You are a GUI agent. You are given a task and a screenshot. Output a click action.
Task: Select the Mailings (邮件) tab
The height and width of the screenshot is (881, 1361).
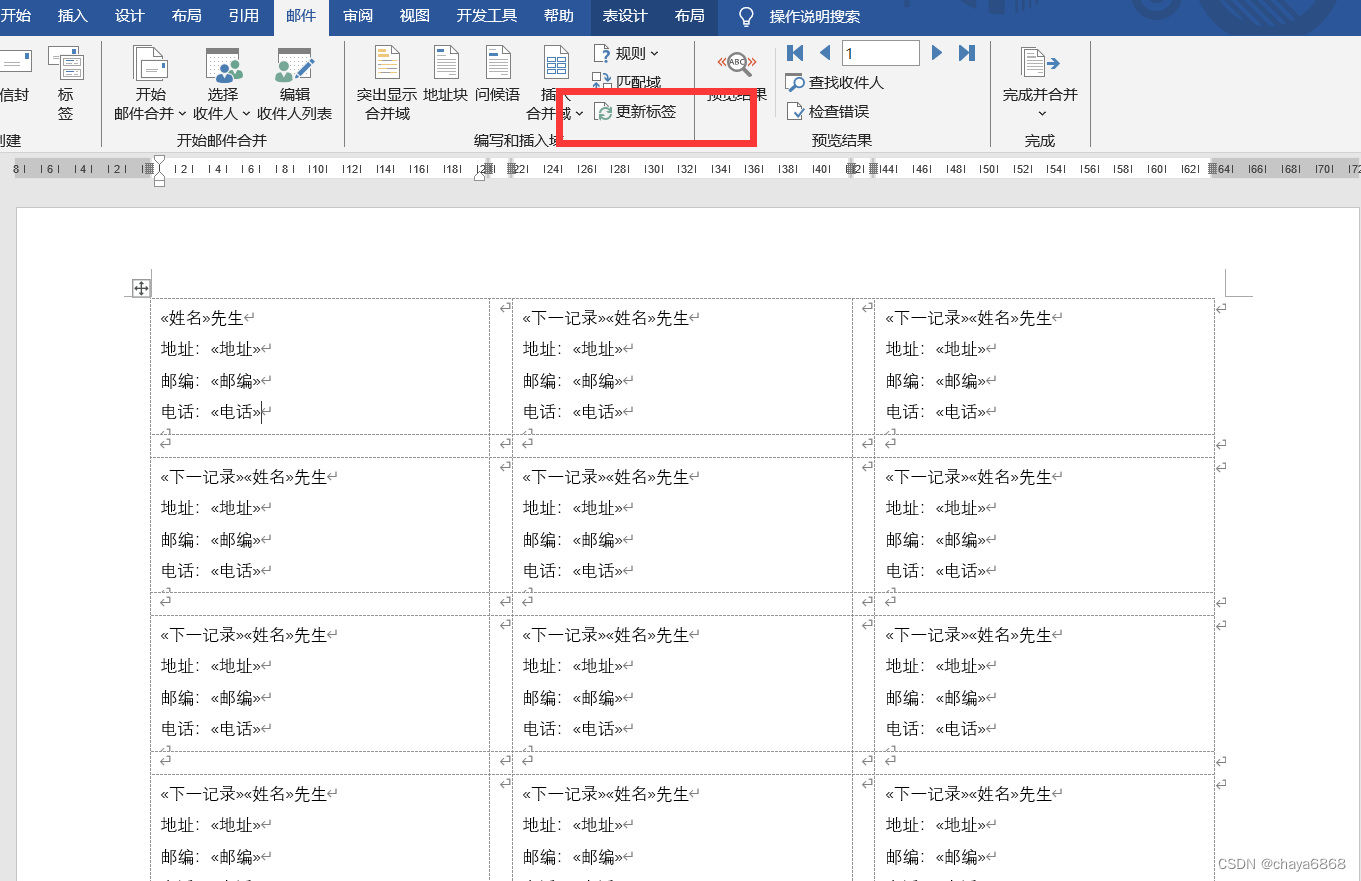tap(301, 16)
